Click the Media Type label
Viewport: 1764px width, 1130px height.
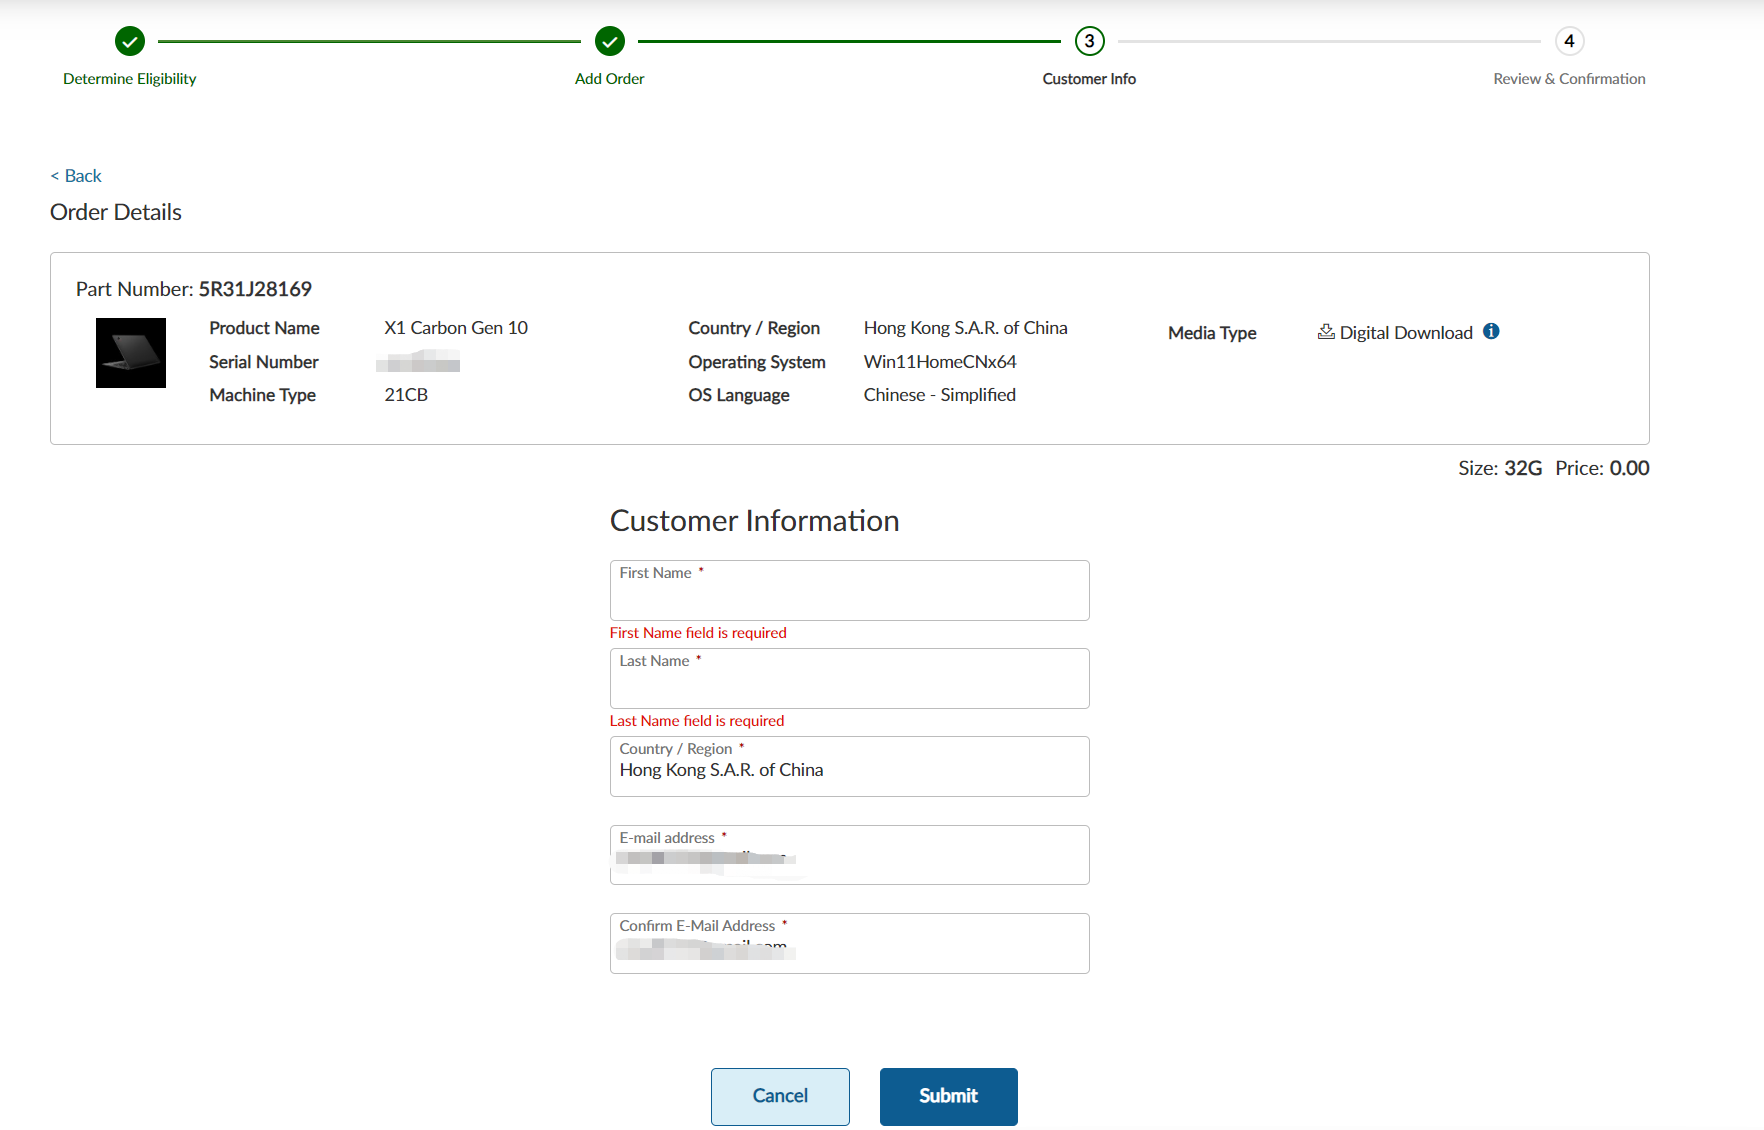[x=1212, y=333]
